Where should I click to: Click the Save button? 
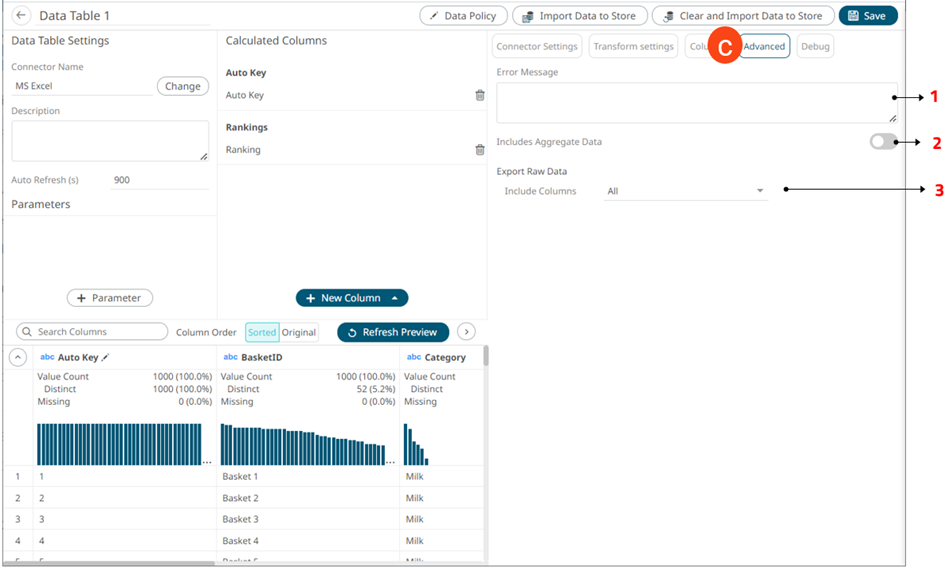[867, 16]
